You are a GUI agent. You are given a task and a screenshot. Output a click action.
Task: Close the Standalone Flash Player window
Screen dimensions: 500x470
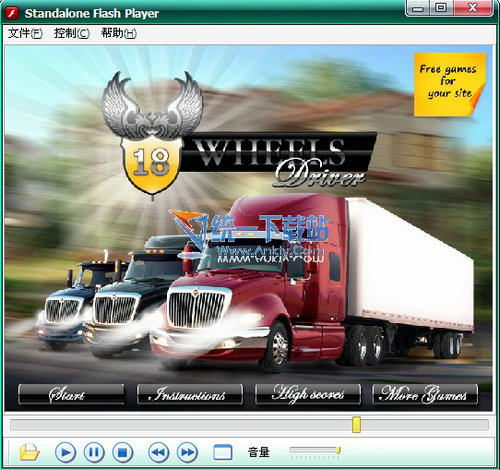click(x=473, y=8)
